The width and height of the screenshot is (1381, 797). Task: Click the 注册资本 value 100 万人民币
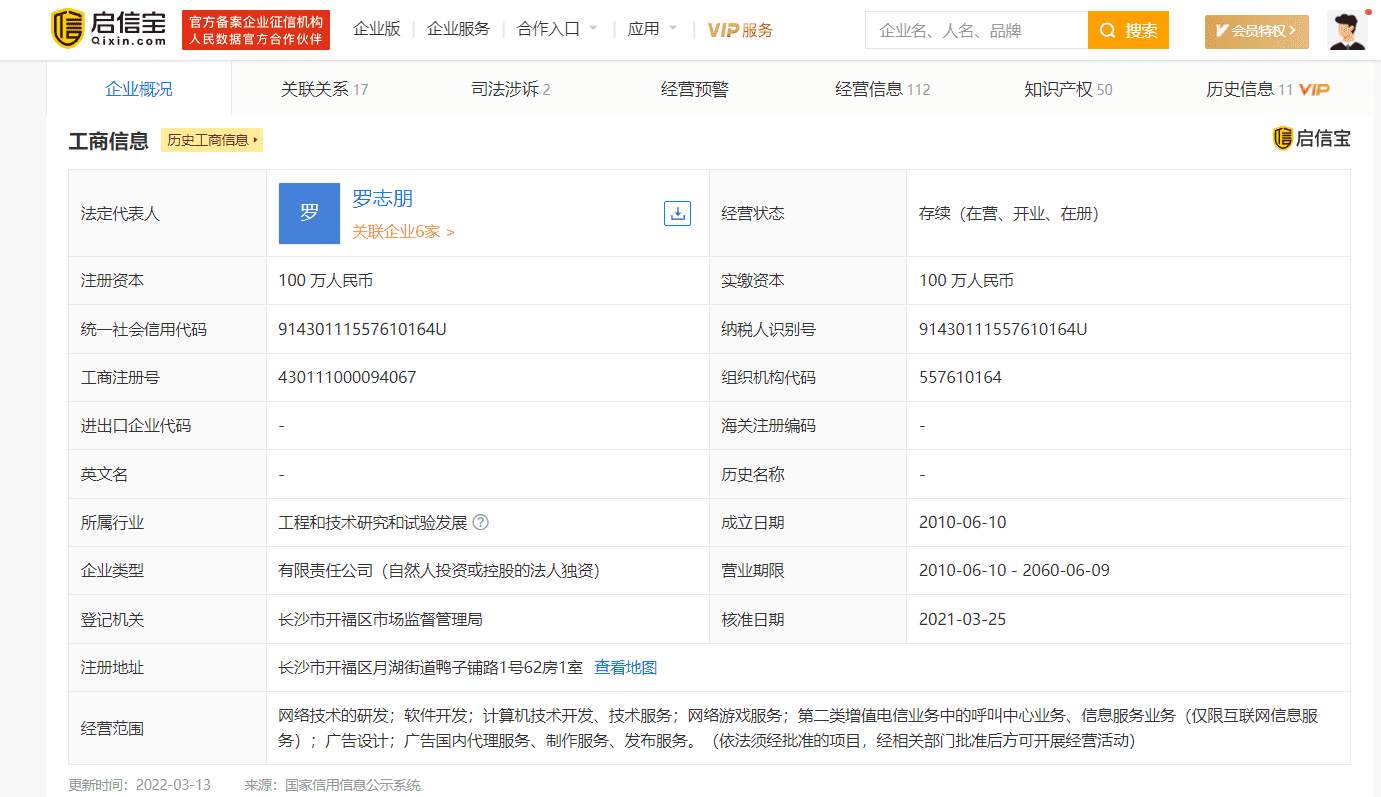[325, 281]
